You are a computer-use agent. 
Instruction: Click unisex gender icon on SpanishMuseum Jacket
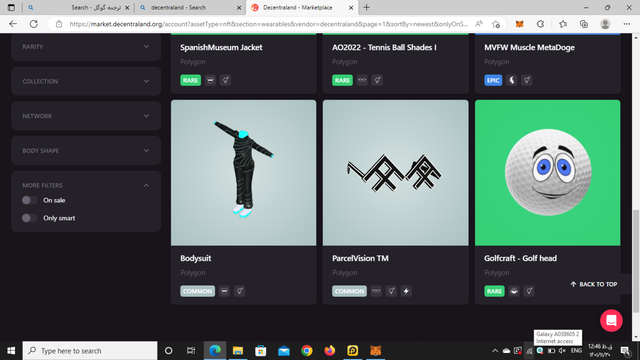point(225,80)
